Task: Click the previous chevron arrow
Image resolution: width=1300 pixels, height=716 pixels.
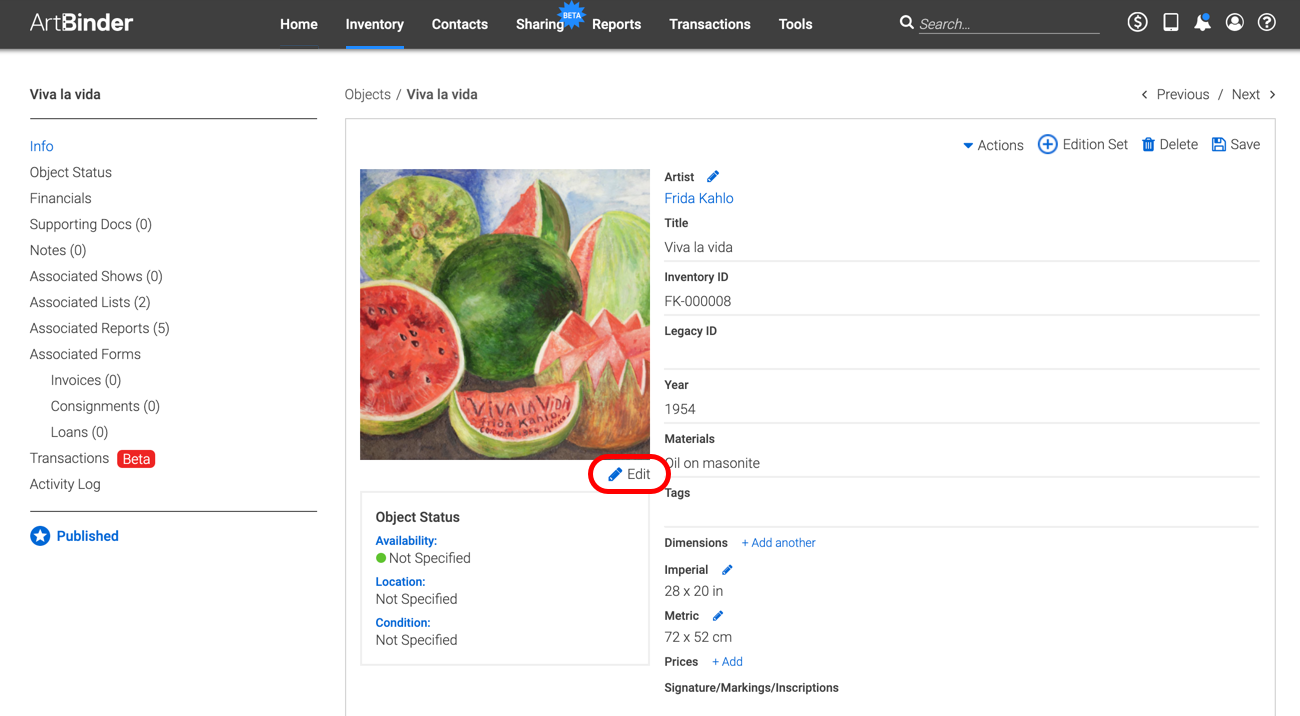Action: point(1144,95)
